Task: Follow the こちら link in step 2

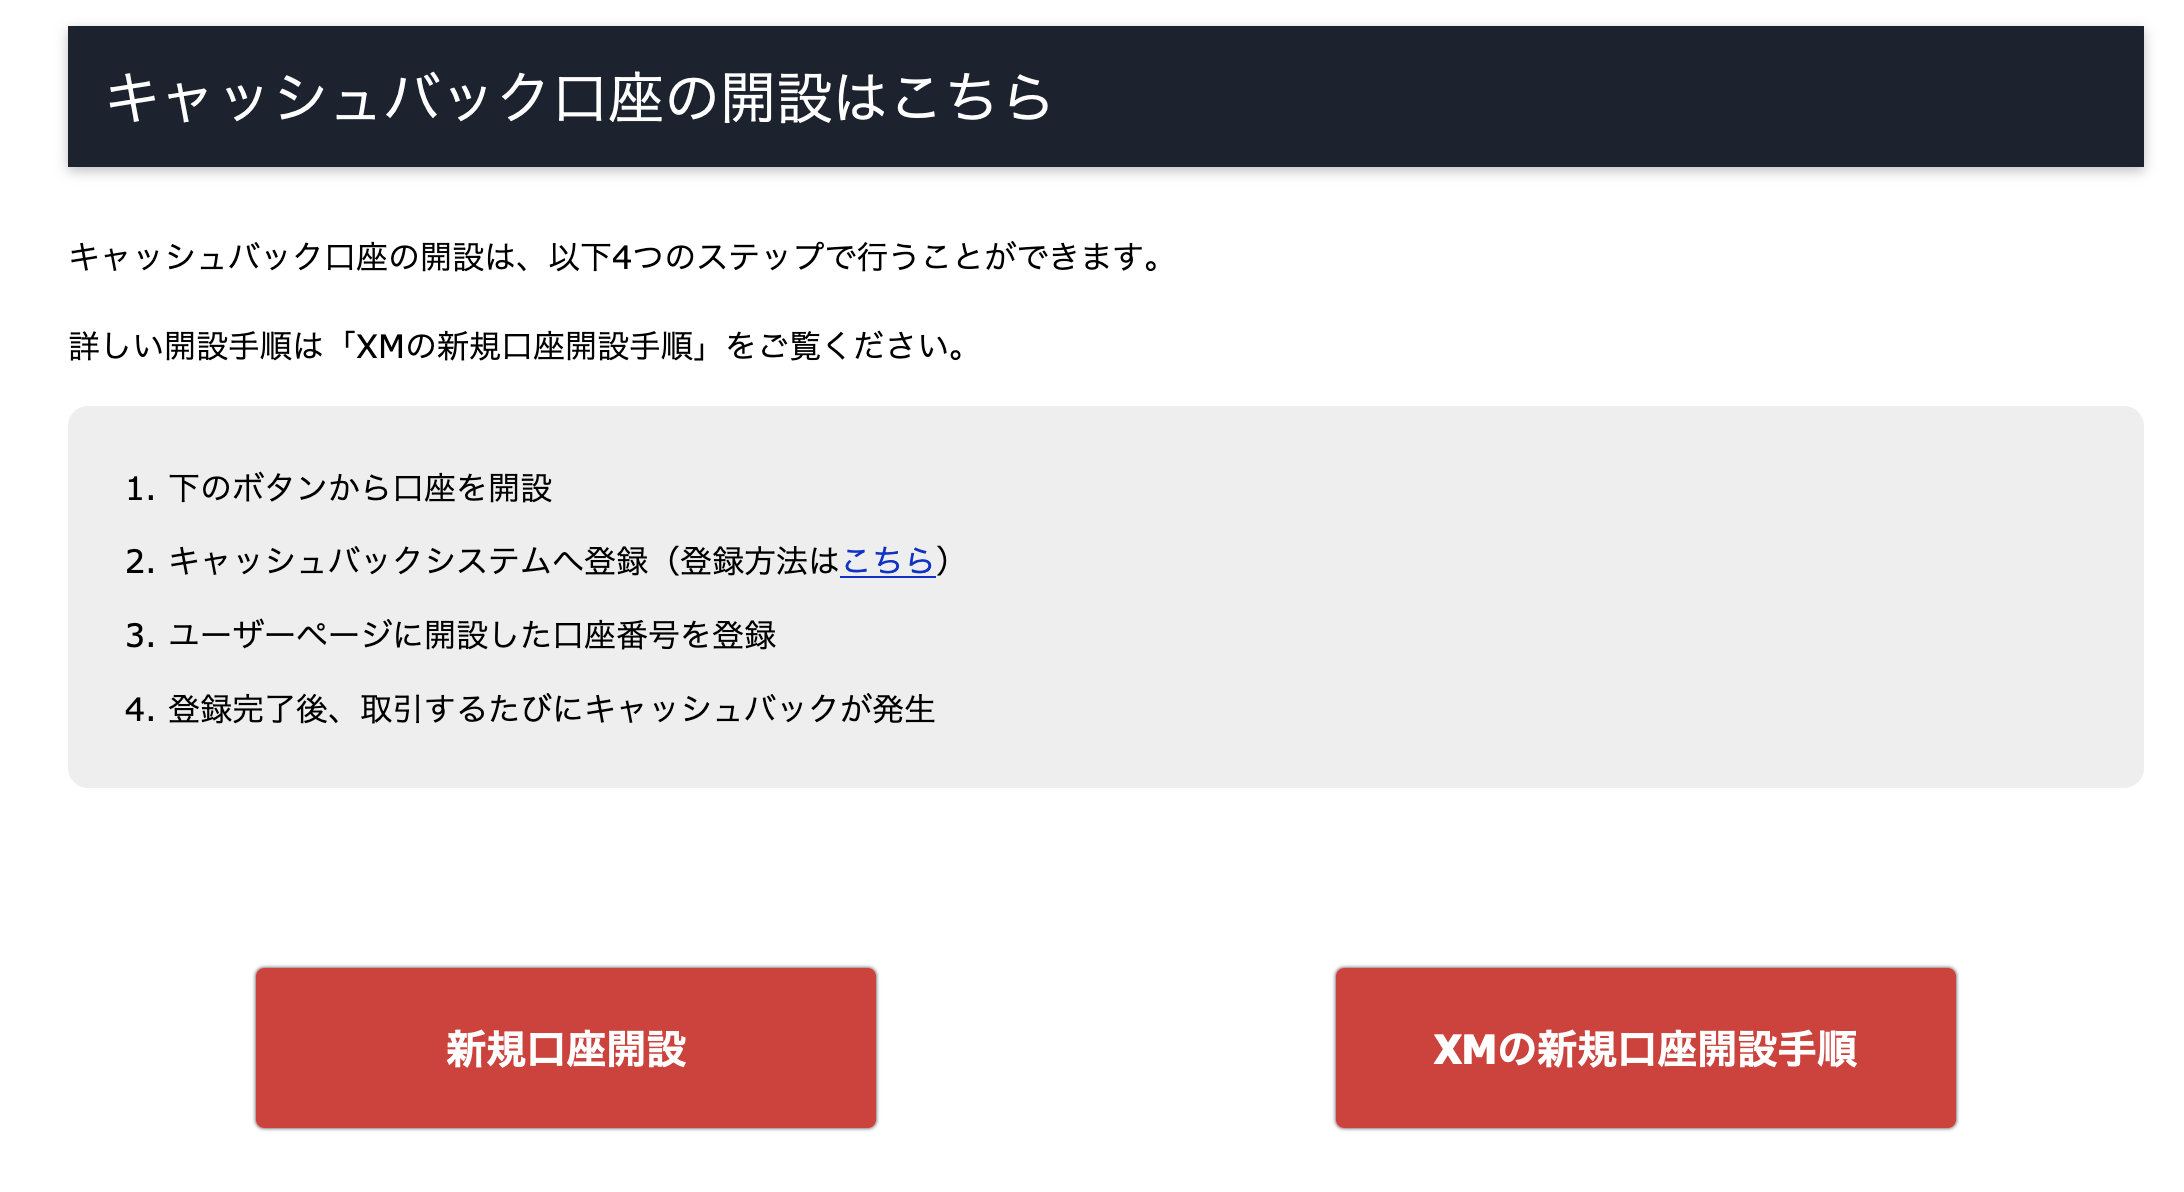Action: [887, 561]
